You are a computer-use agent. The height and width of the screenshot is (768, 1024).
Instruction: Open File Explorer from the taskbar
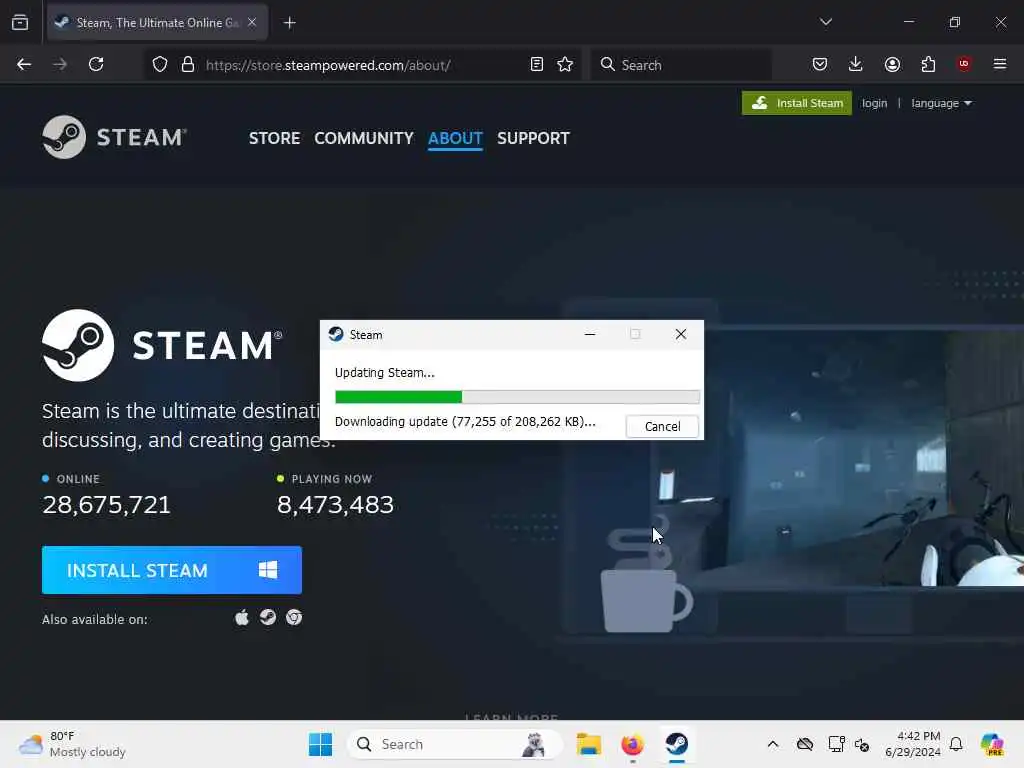pos(588,744)
